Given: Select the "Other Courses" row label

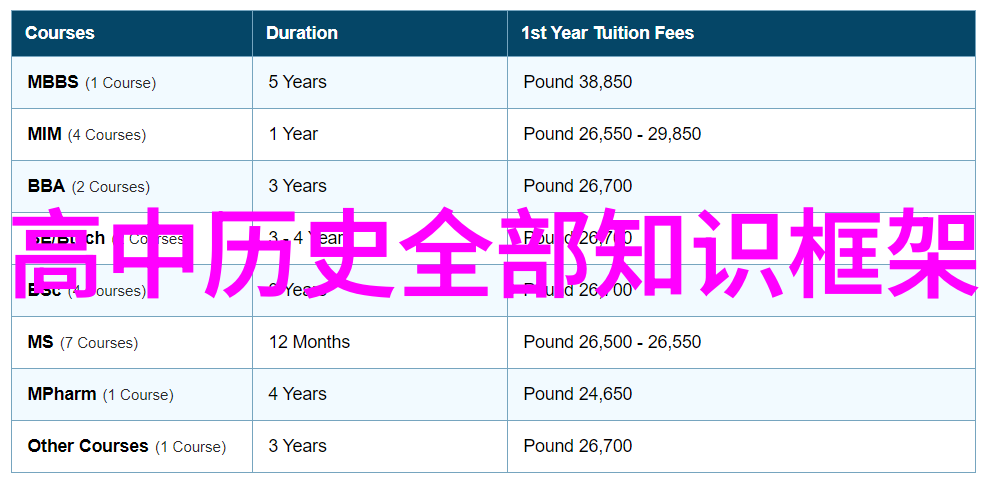Looking at the screenshot, I should (88, 446).
